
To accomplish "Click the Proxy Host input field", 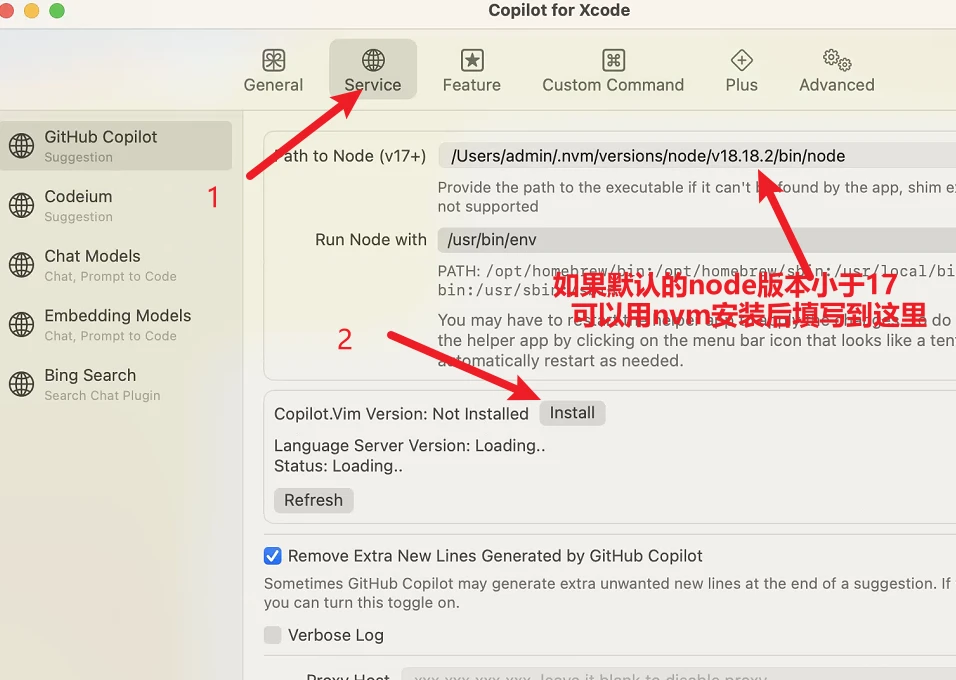I will click(x=679, y=675).
